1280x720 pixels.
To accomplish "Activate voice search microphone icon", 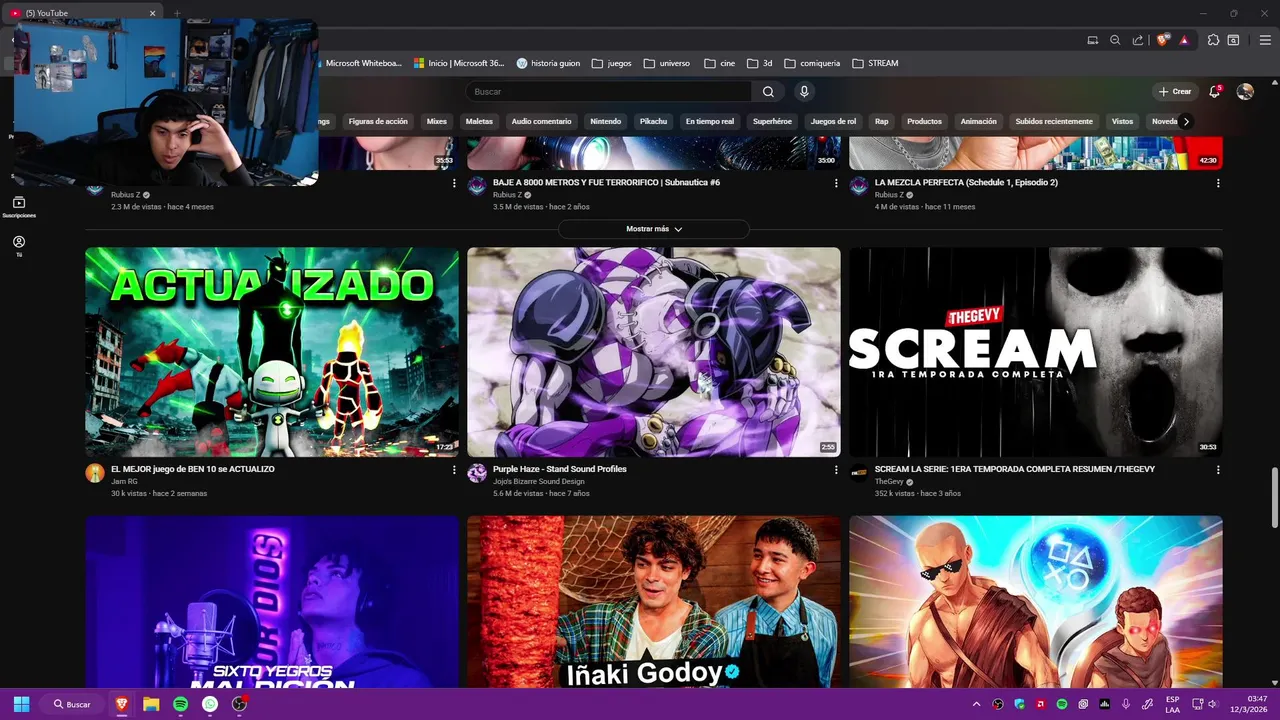I will pyautogui.click(x=804, y=92).
